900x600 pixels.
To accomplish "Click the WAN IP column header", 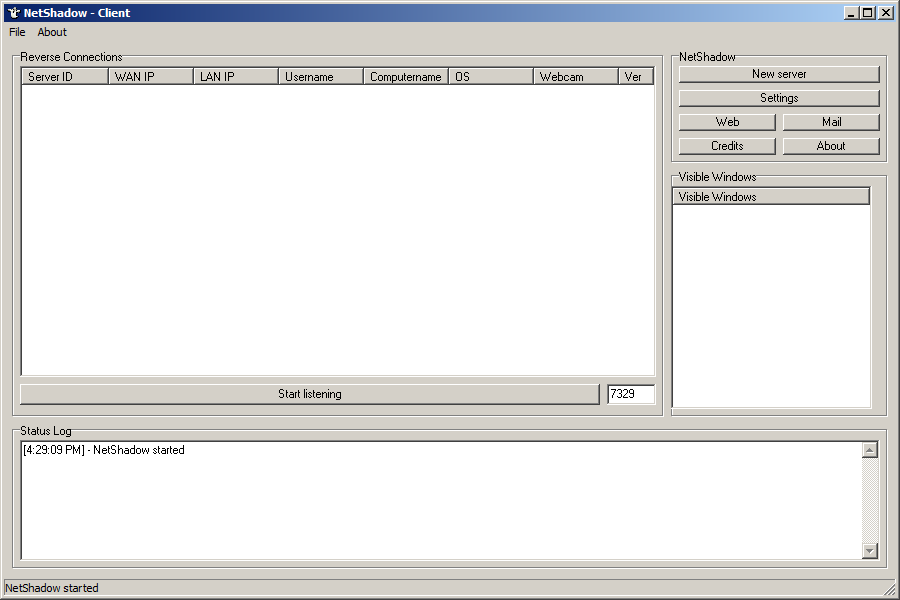I will (x=150, y=77).
